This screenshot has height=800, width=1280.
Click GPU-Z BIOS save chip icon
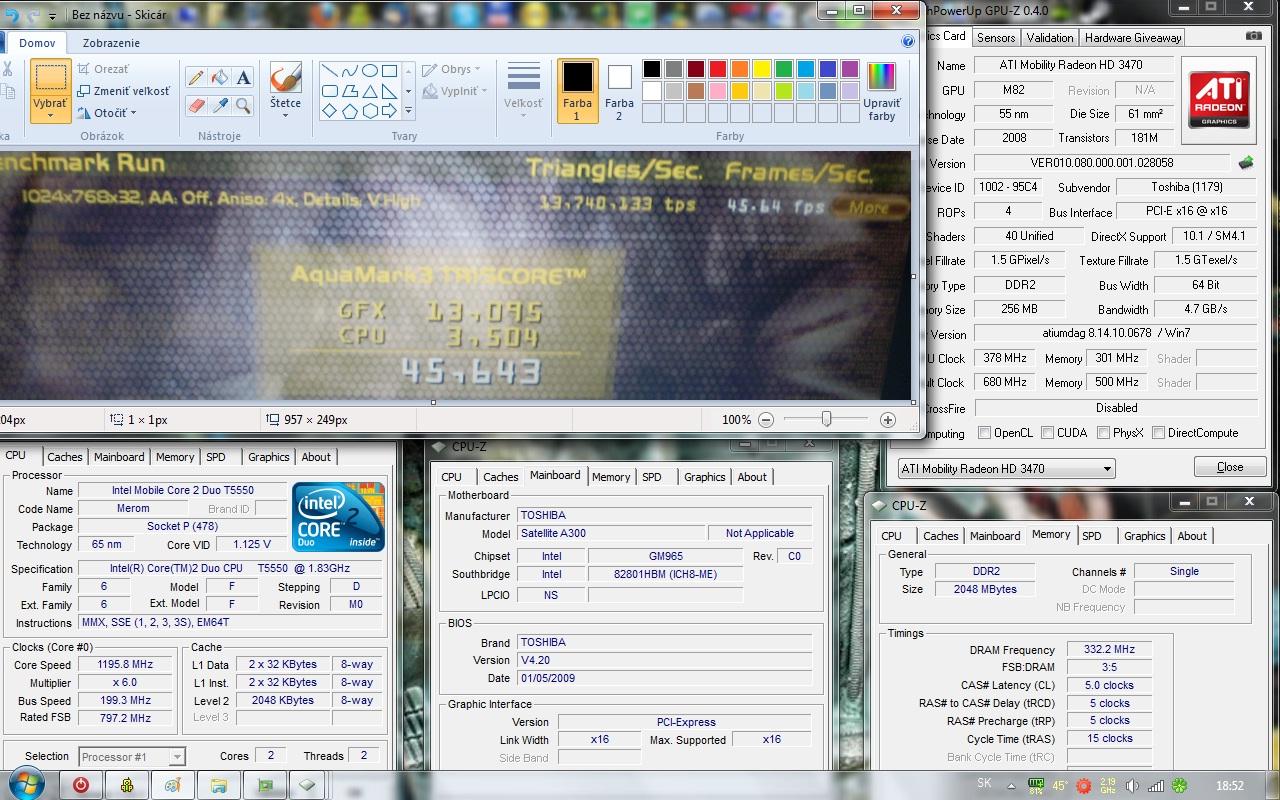tap(1246, 162)
